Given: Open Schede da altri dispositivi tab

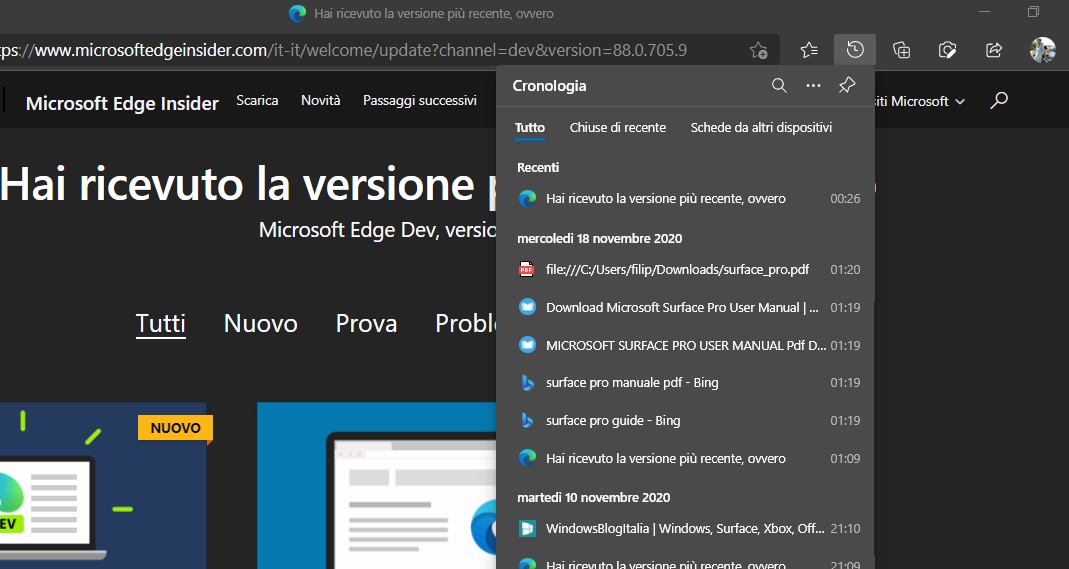Looking at the screenshot, I should click(761, 127).
